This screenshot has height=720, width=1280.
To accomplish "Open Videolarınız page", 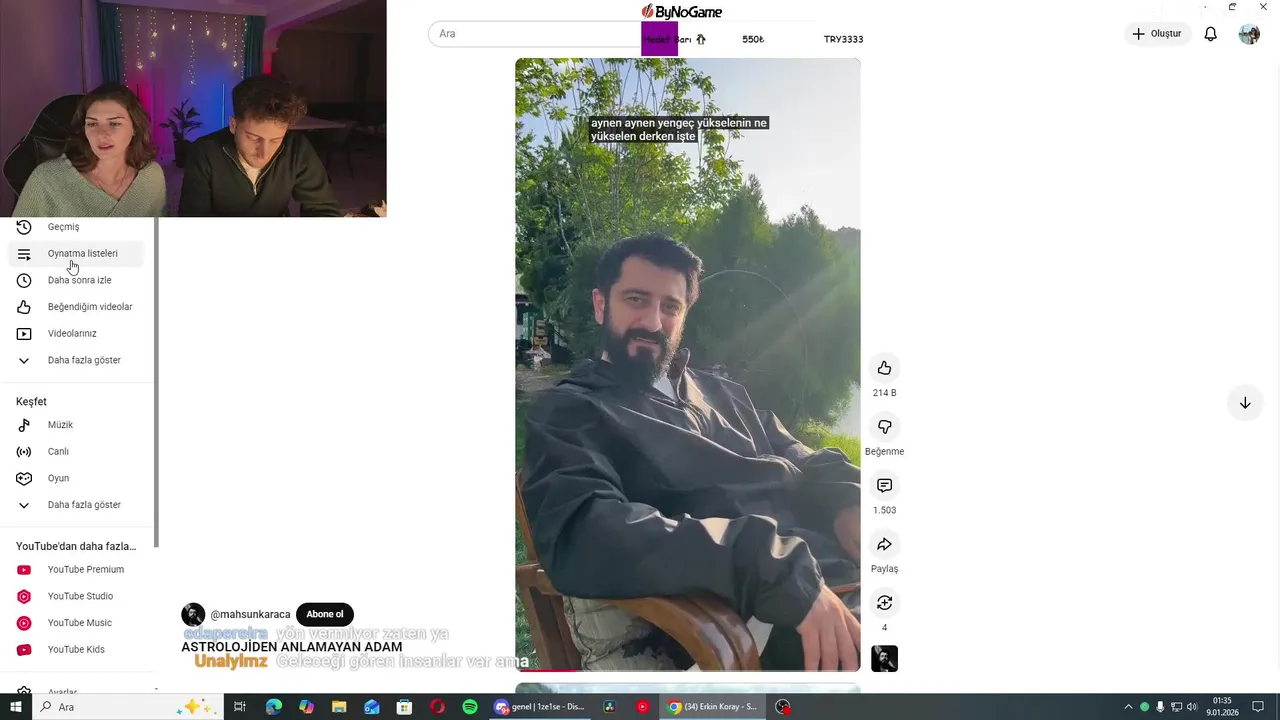I will pyautogui.click(x=76, y=334).
